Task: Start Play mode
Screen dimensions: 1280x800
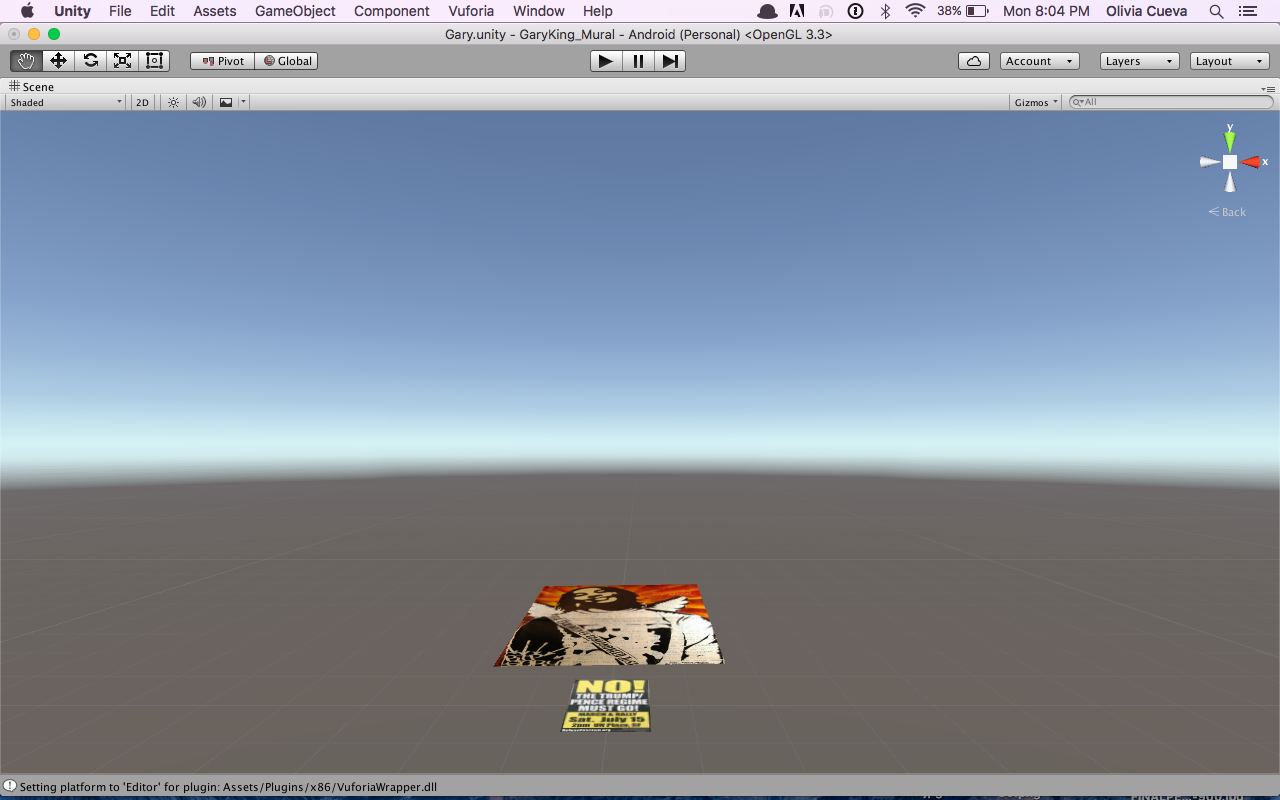Action: click(x=606, y=61)
